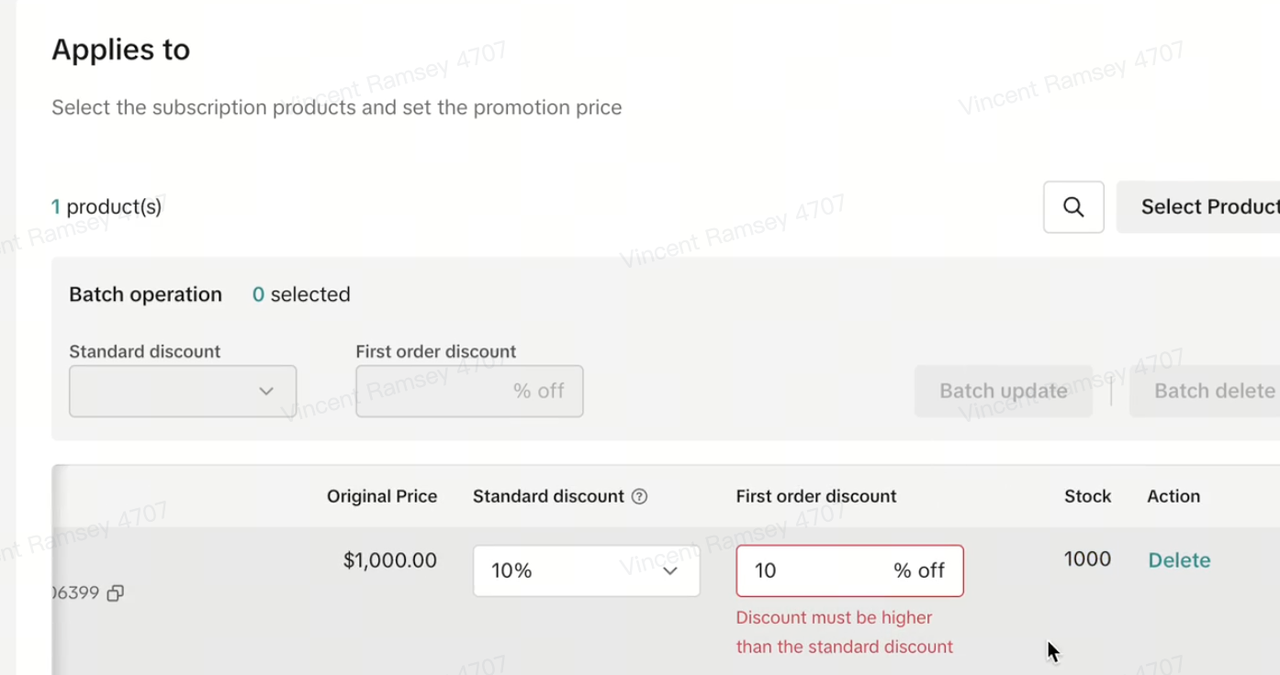
Task: Click the $1,000.00 original price cell
Action: point(389,561)
